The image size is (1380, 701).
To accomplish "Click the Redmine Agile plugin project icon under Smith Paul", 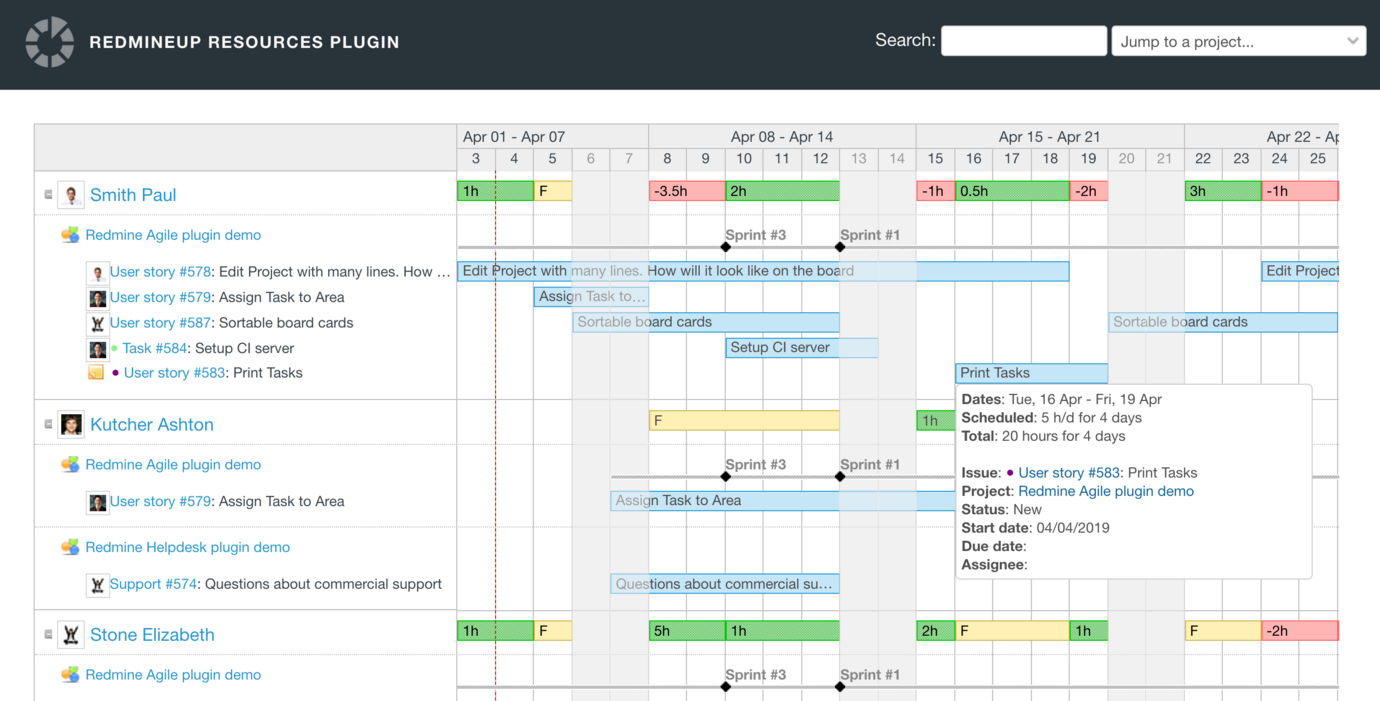I will pos(69,234).
